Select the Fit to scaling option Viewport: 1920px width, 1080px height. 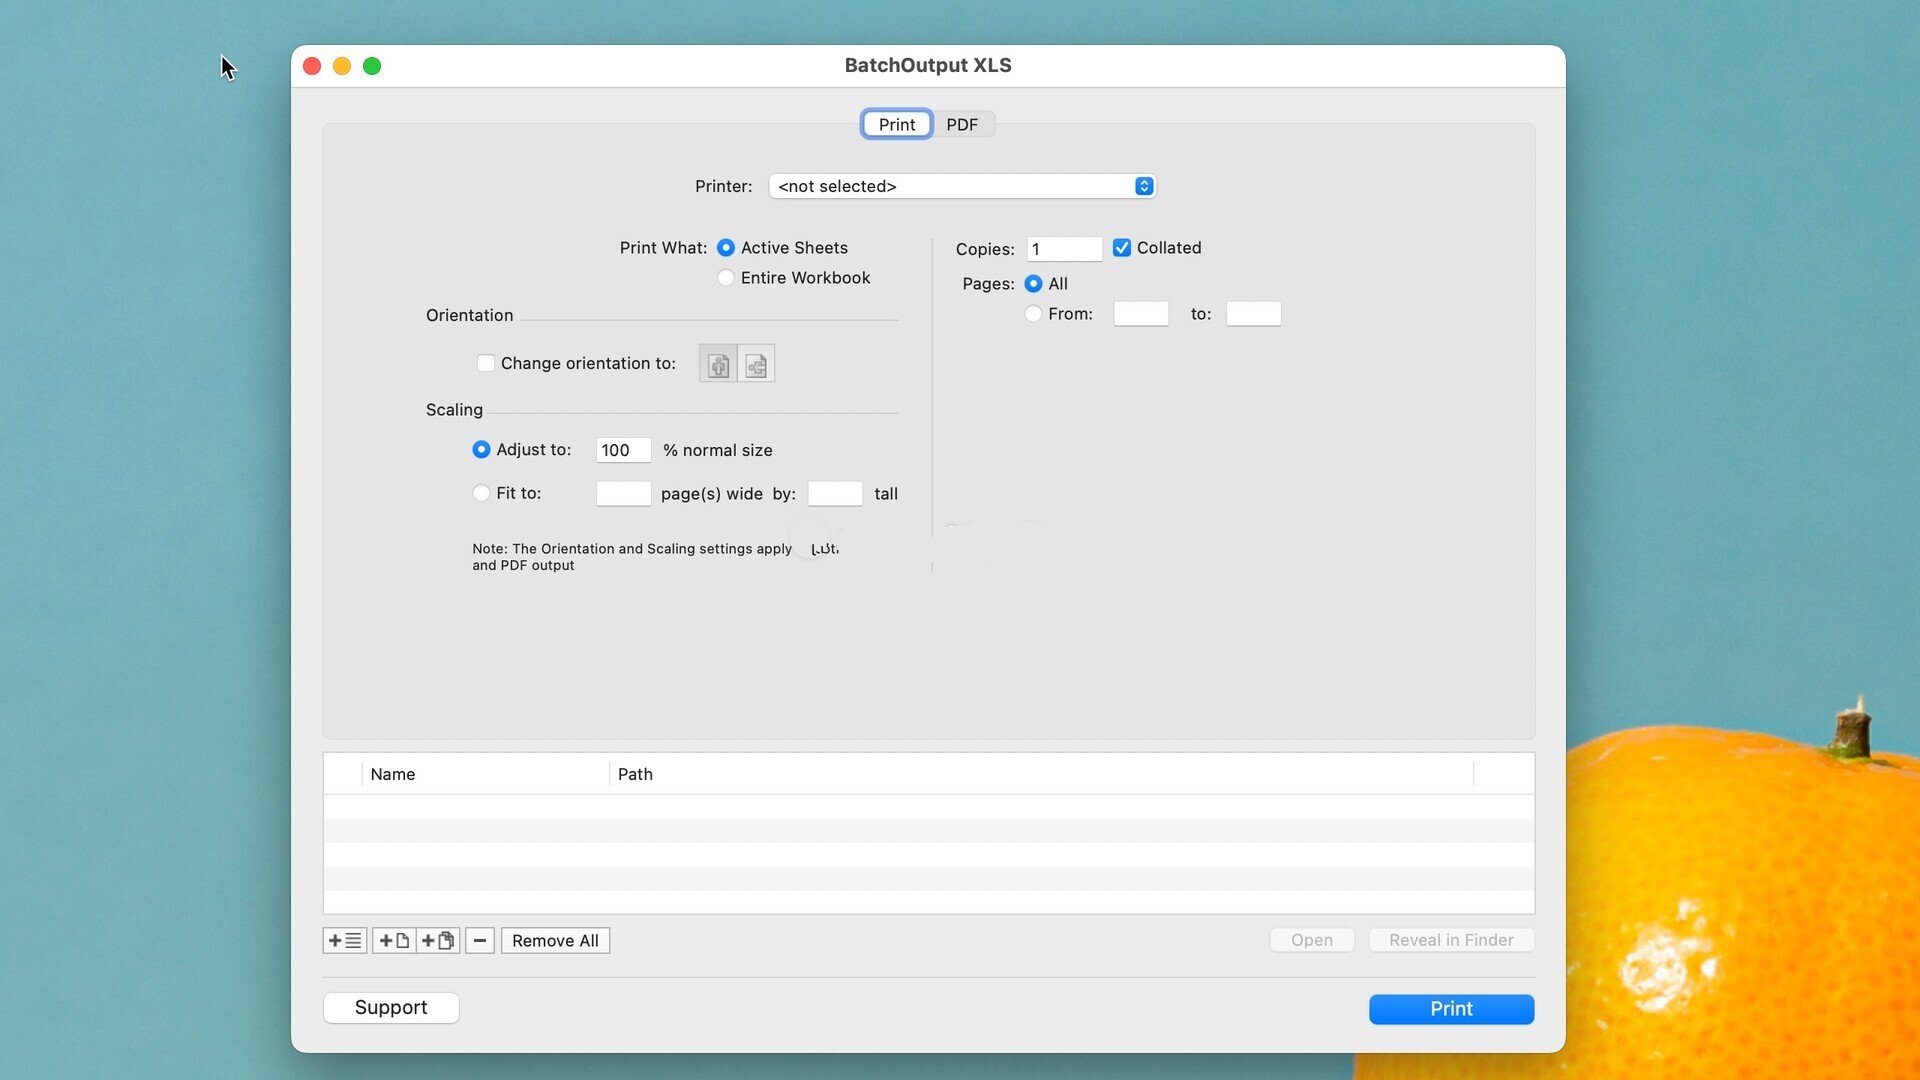pos(481,493)
